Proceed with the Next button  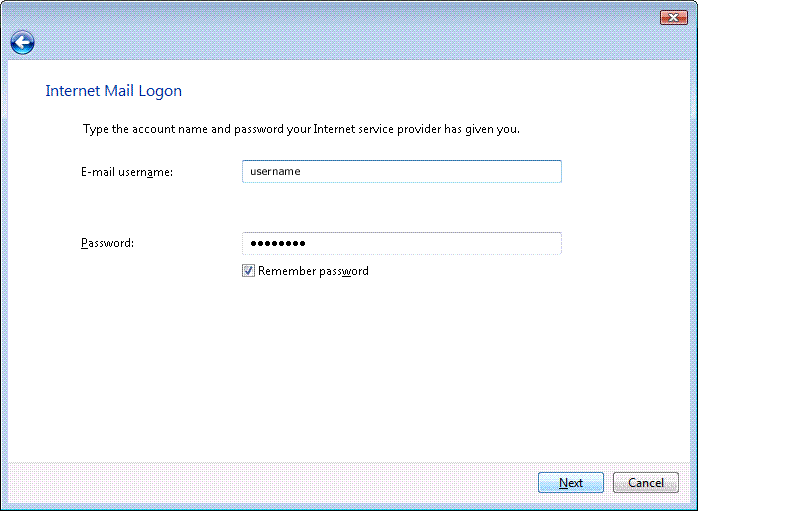[x=571, y=483]
